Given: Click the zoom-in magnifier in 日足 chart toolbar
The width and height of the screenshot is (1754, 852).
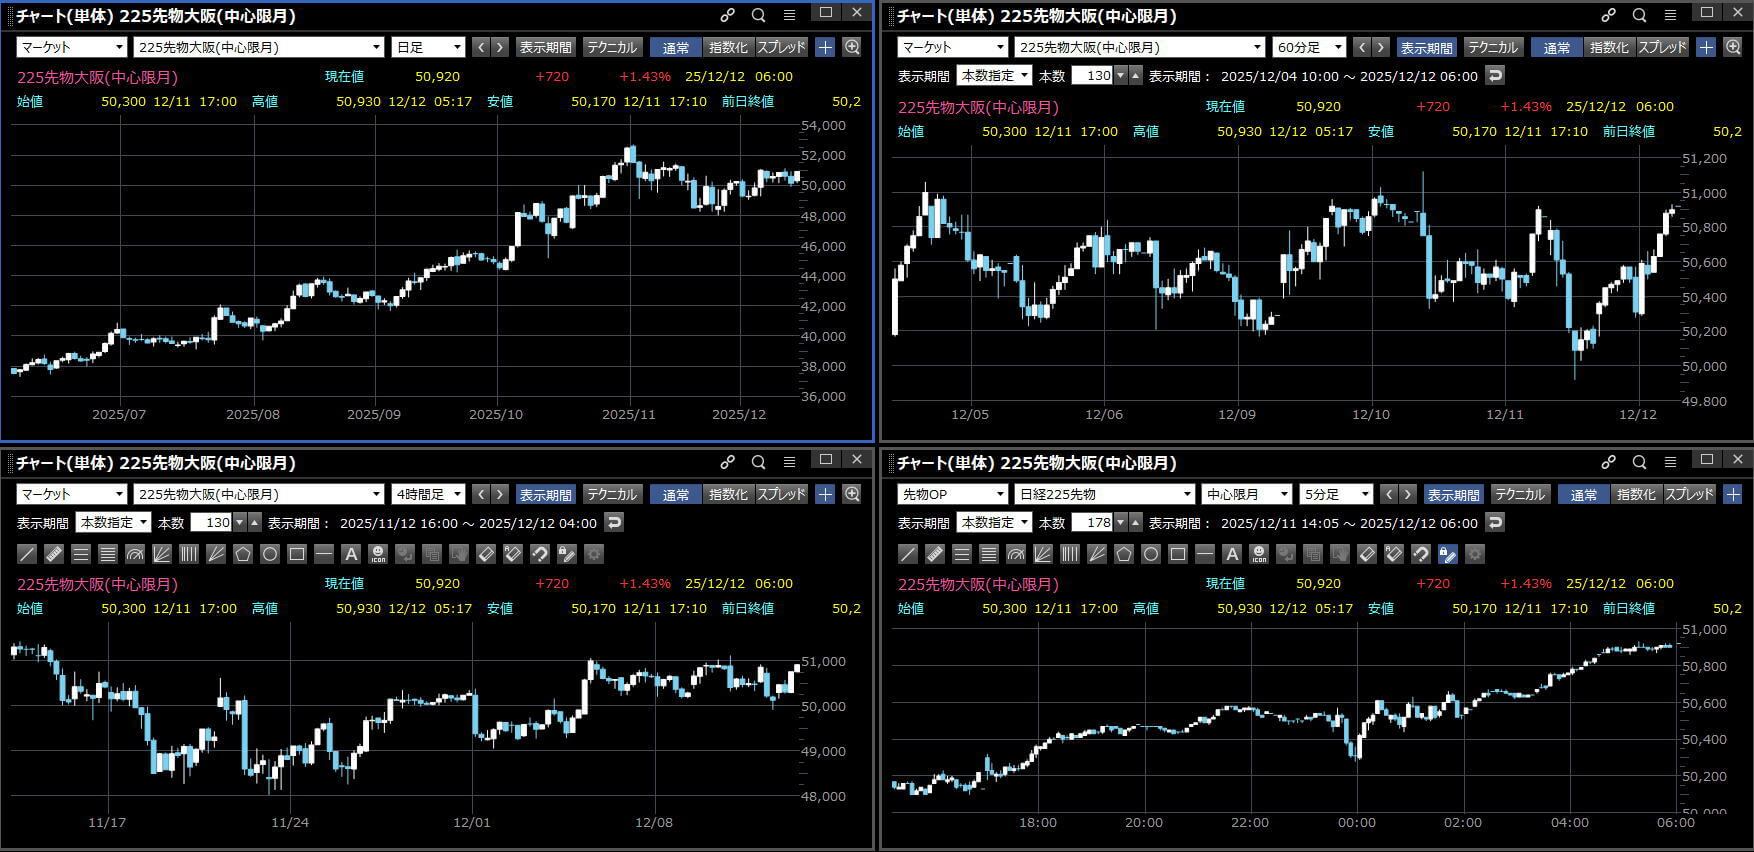Looking at the screenshot, I should [852, 47].
